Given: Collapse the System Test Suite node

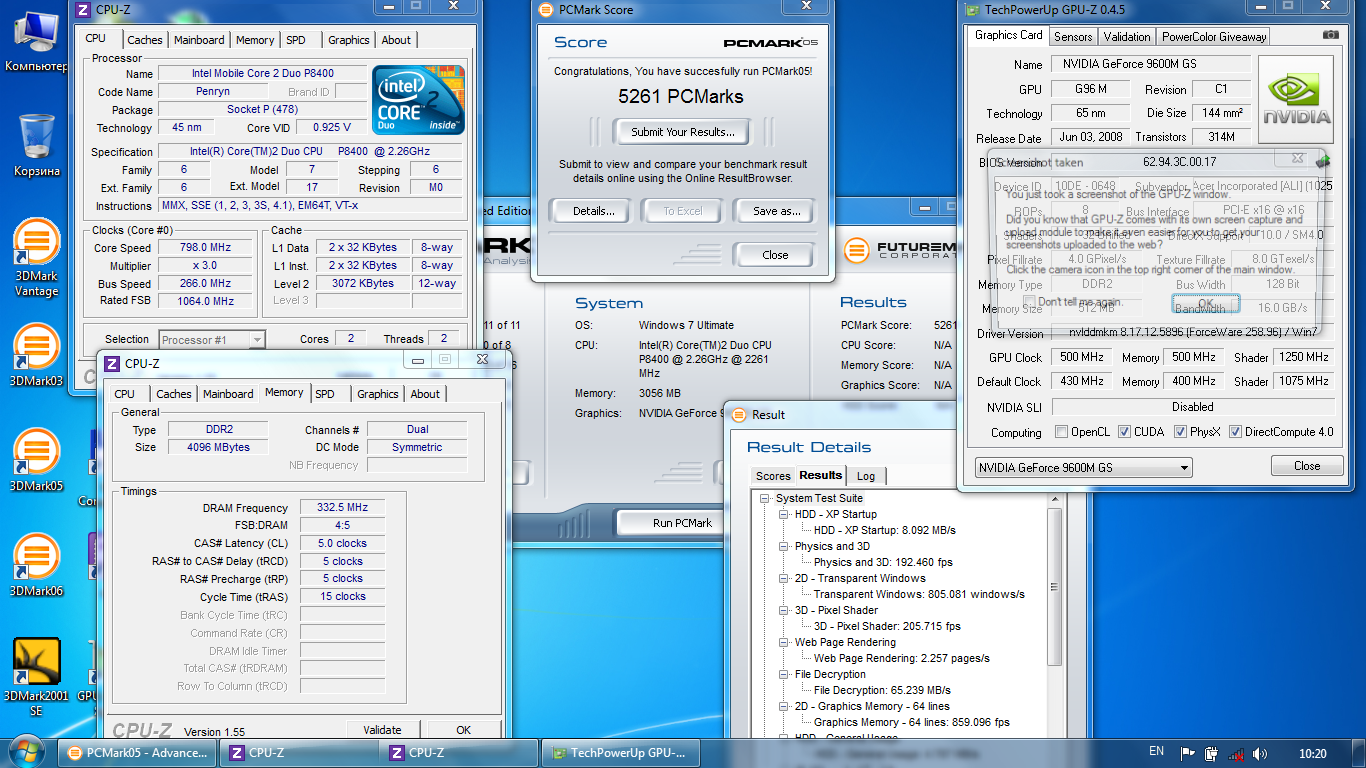Looking at the screenshot, I should coord(765,498).
